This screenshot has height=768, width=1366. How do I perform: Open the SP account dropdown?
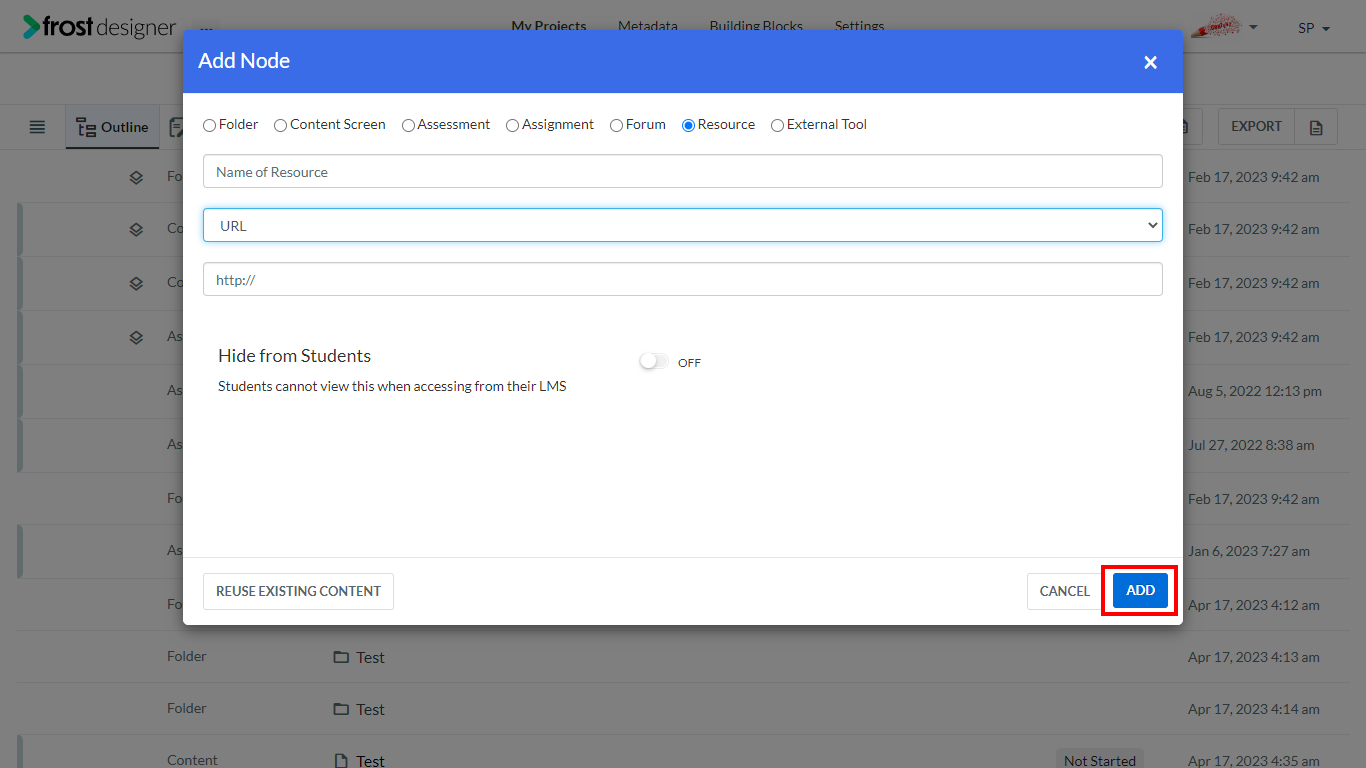coord(1314,28)
